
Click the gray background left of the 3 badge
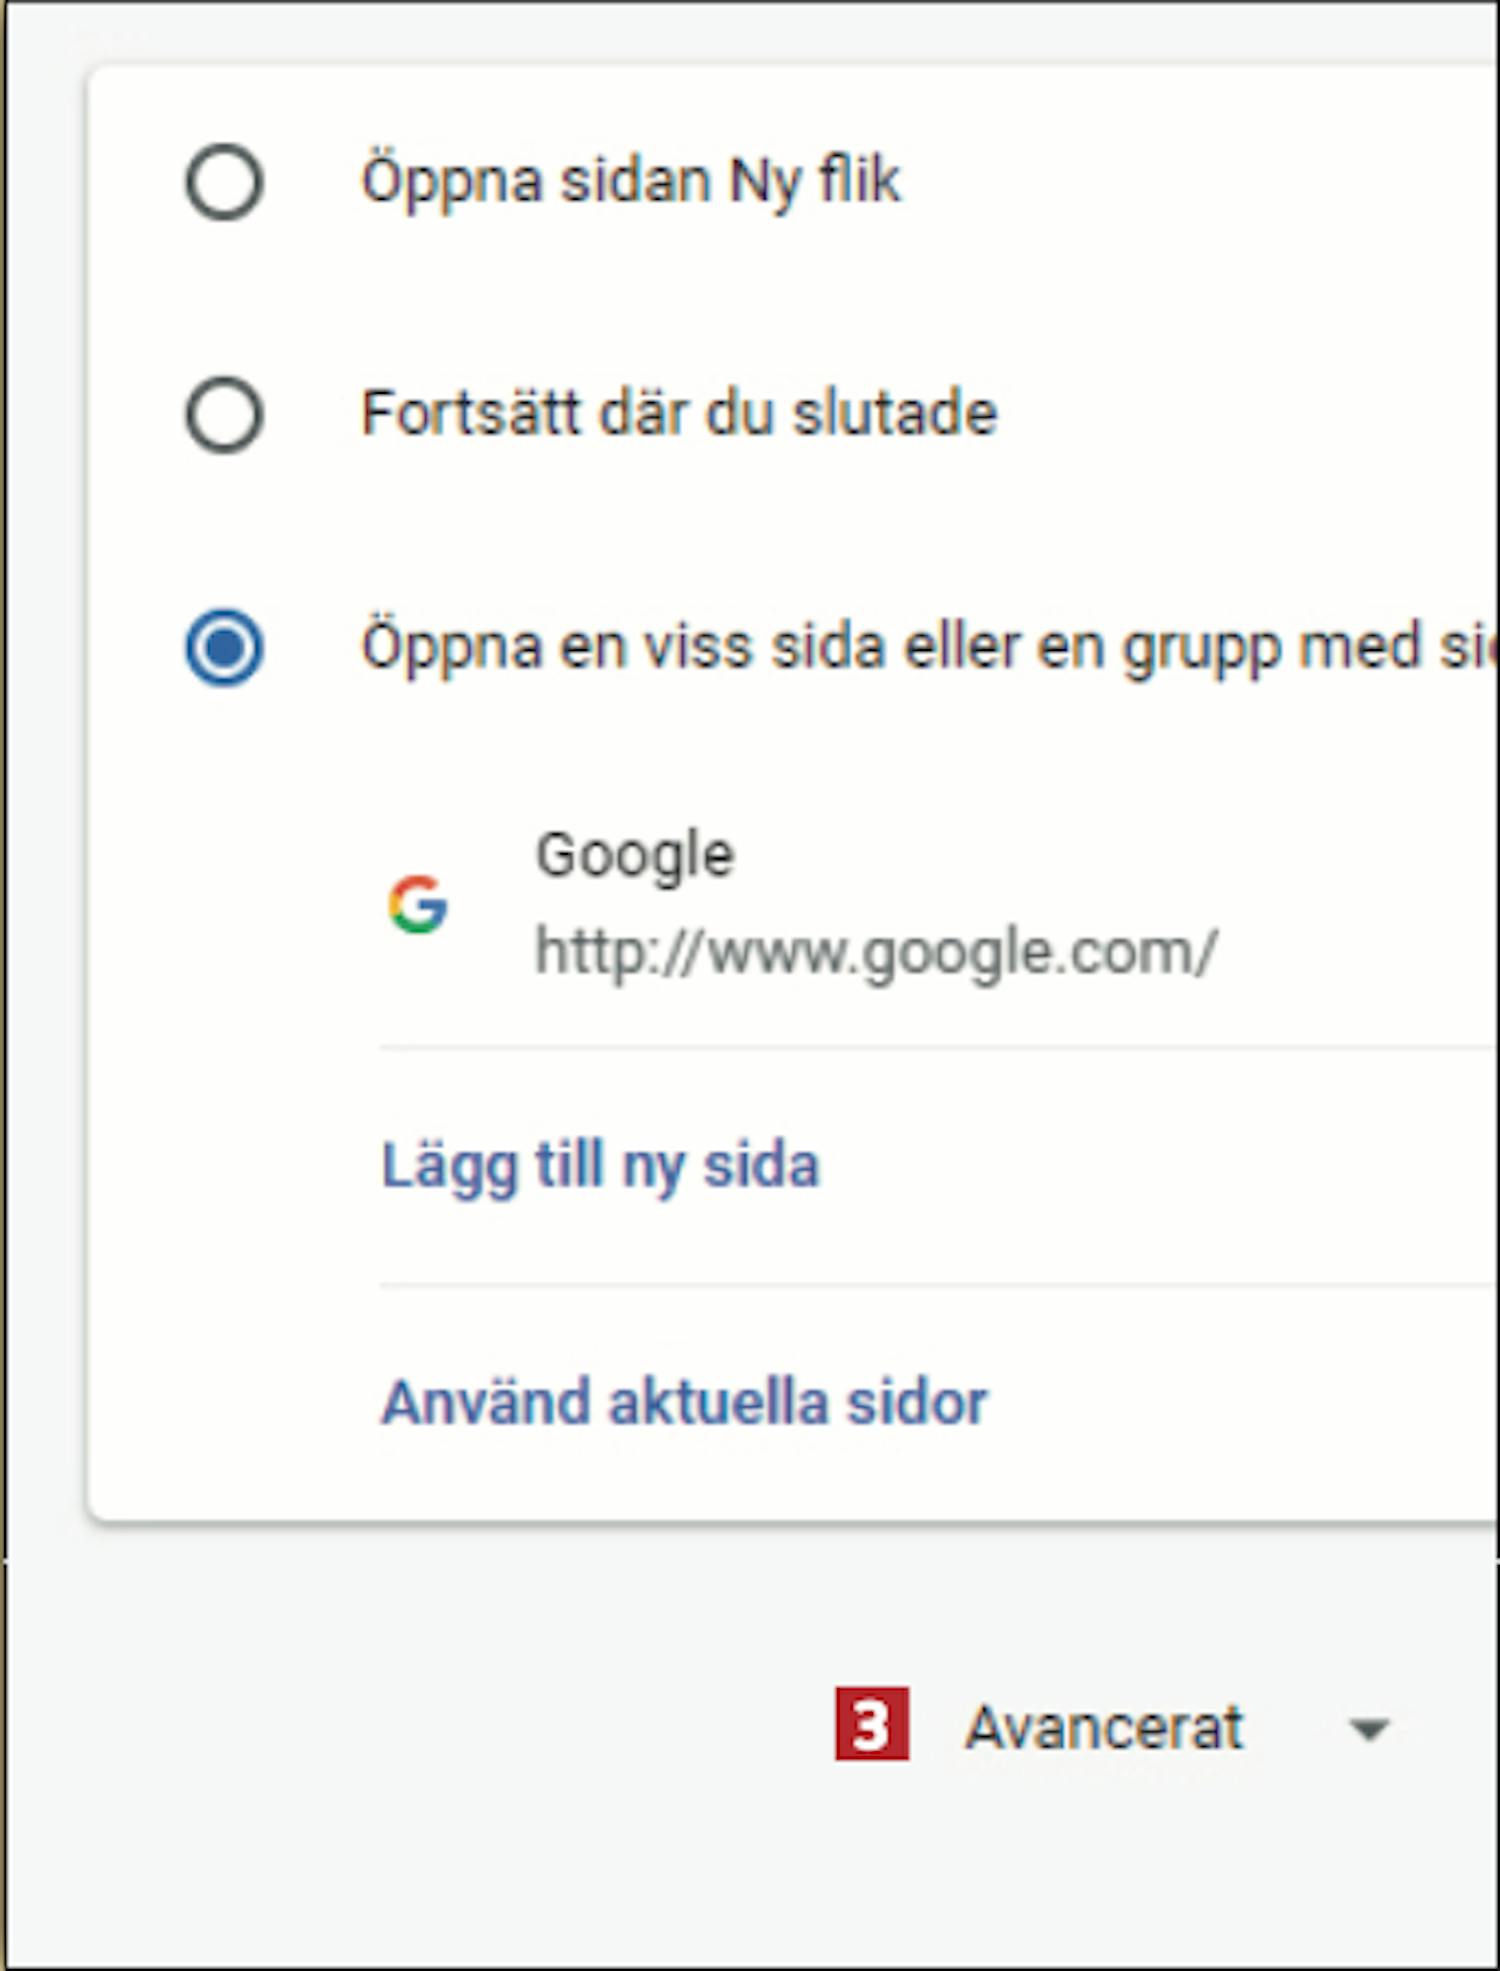pyautogui.click(x=450, y=1725)
